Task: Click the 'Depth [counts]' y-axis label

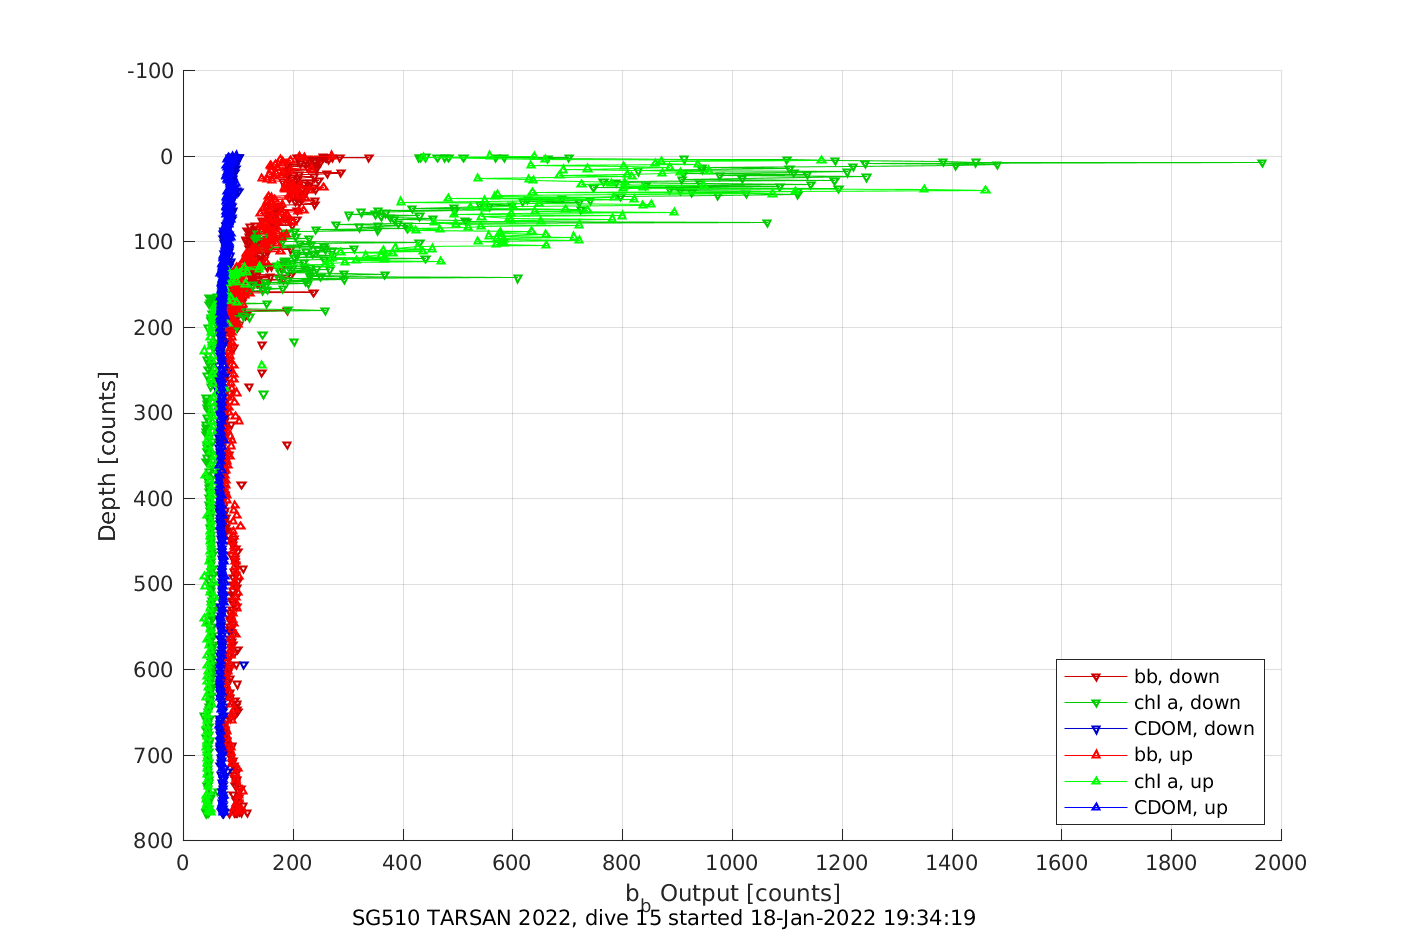Action: click(x=107, y=456)
